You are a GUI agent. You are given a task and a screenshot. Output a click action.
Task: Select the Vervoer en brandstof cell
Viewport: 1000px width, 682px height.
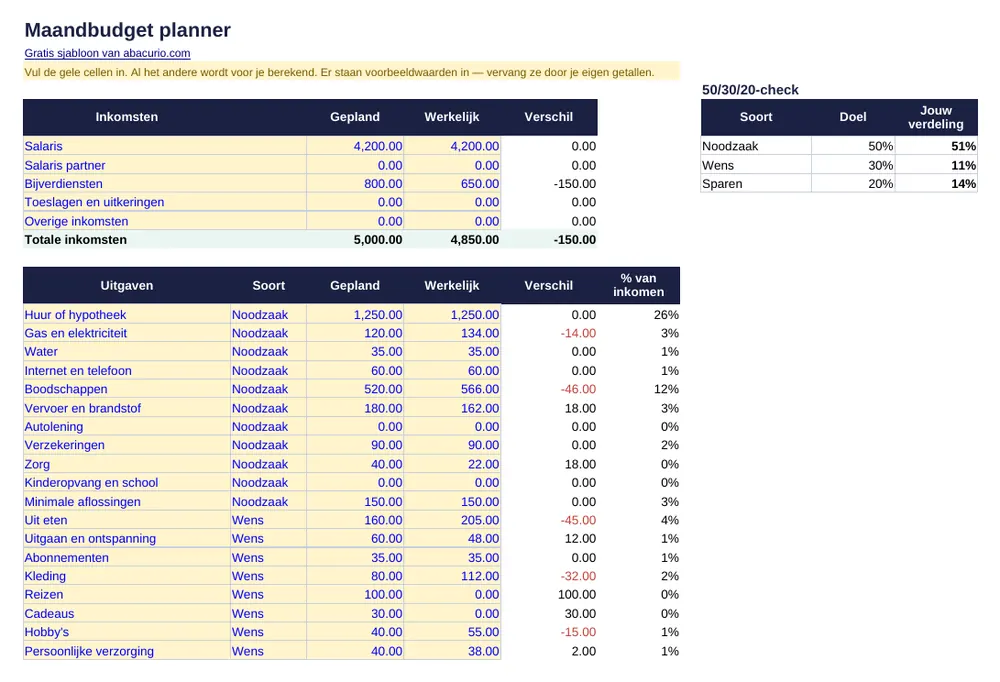click(127, 408)
